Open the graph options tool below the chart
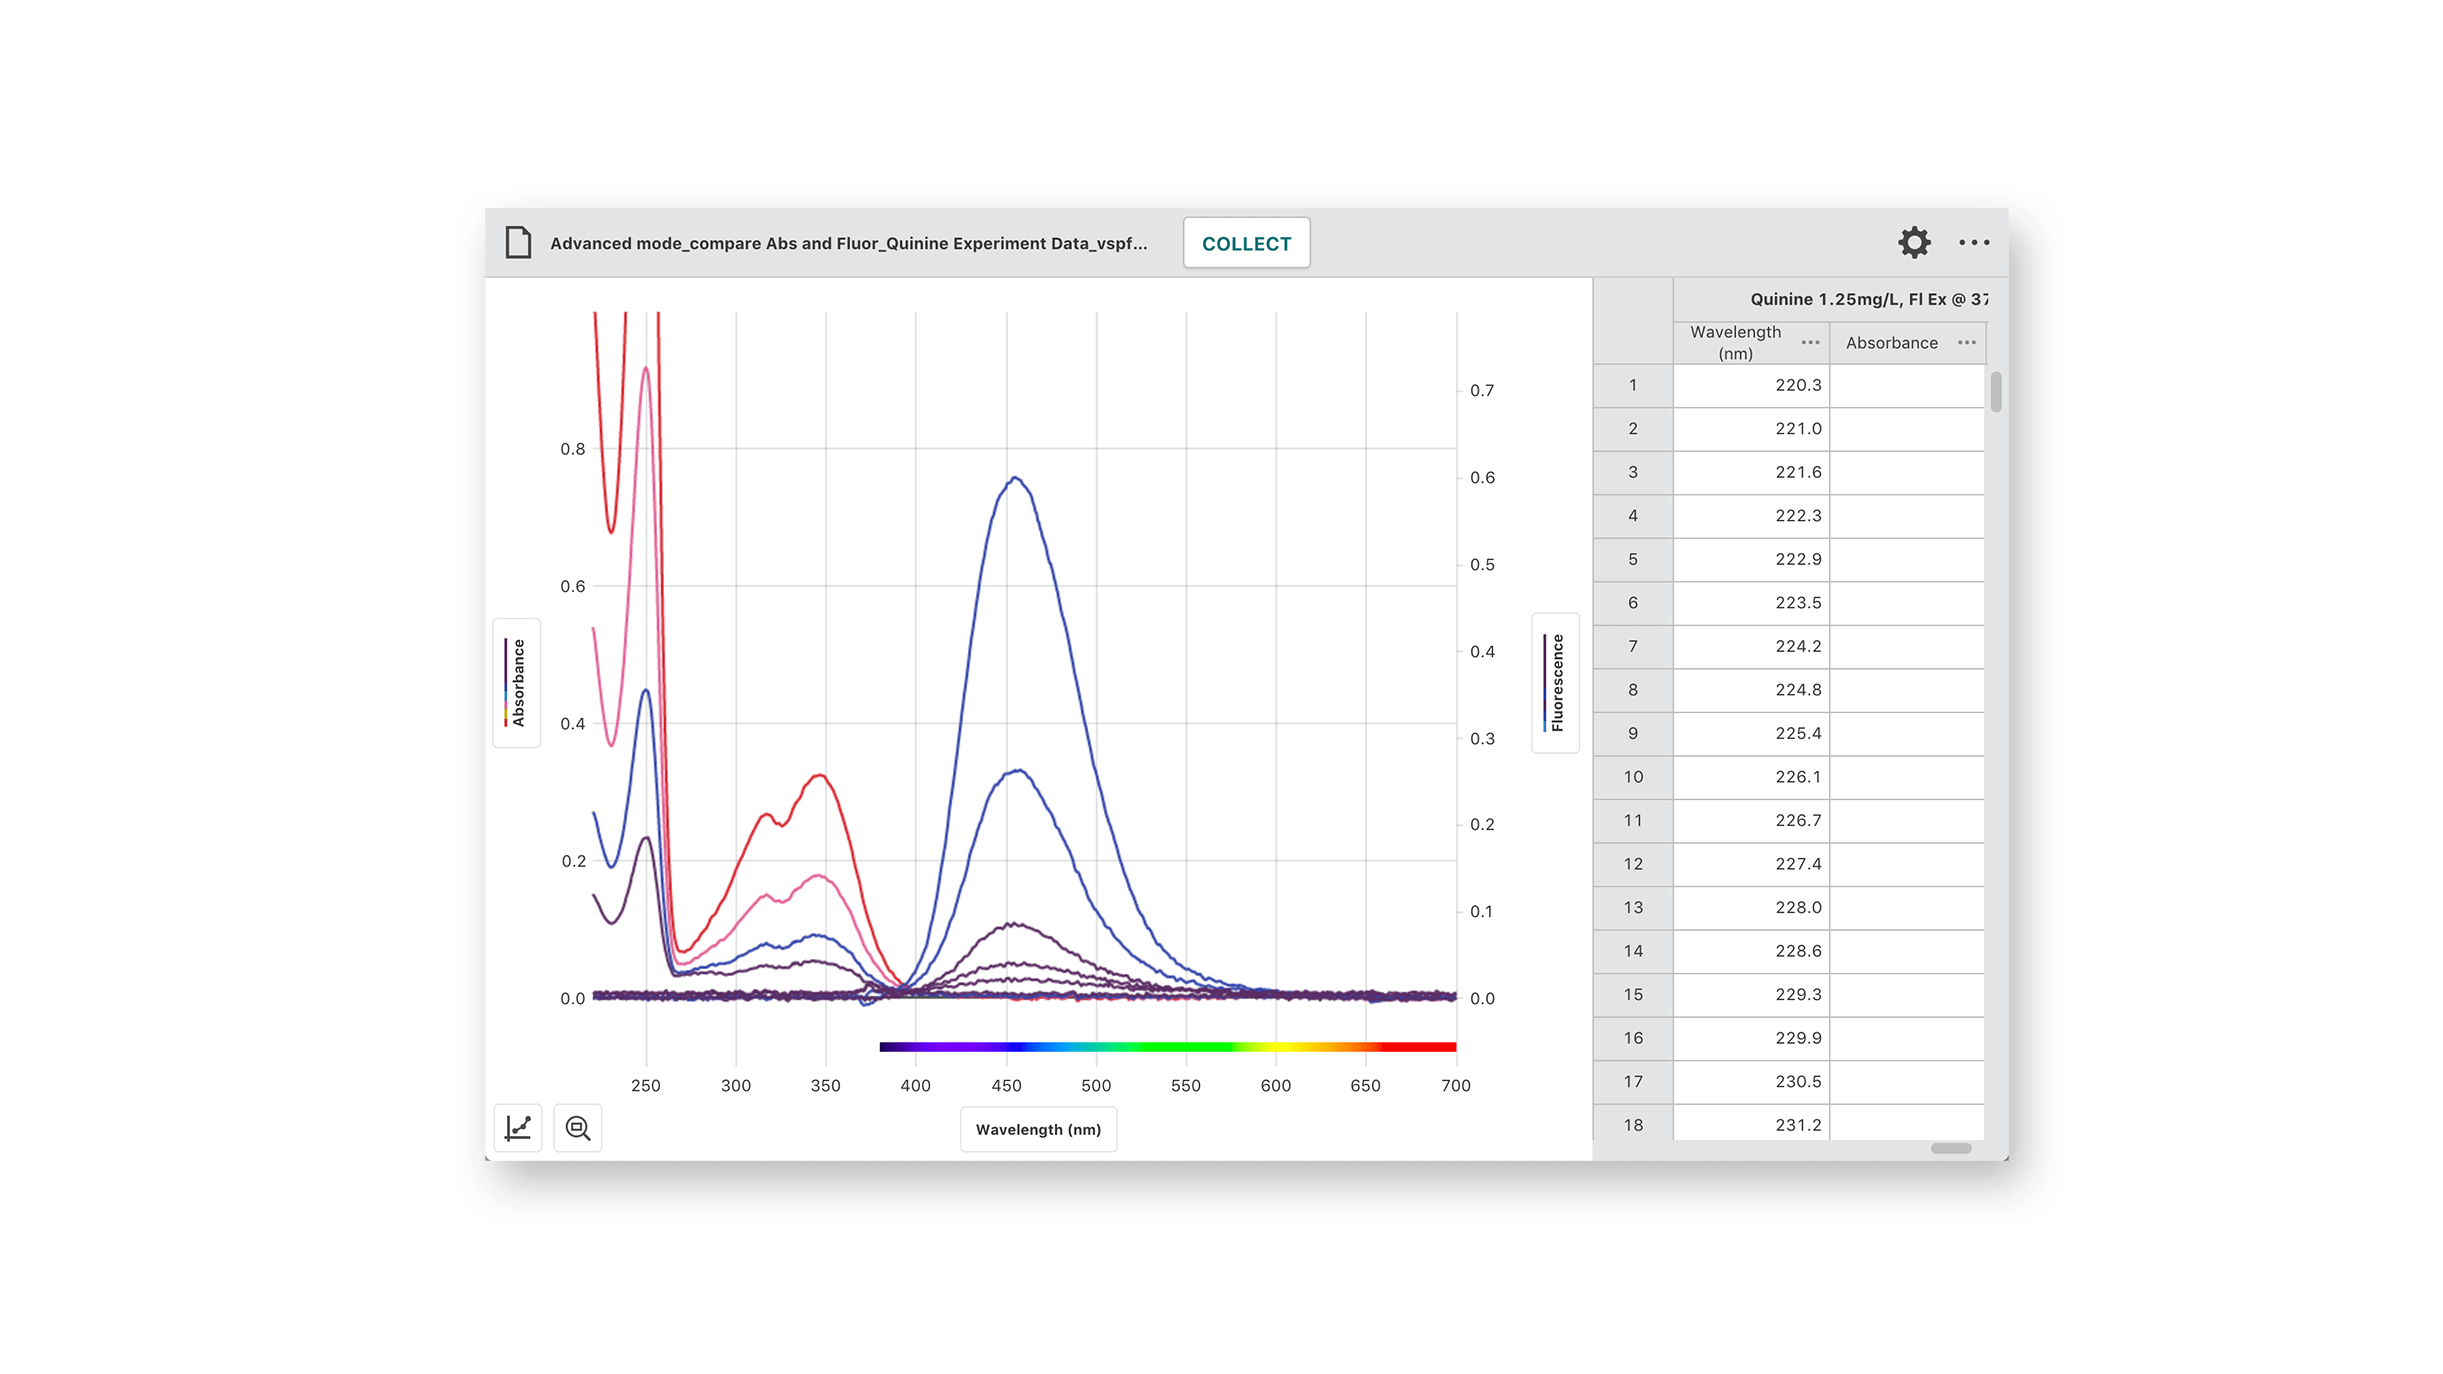The image size is (2443, 1374). [x=517, y=1127]
